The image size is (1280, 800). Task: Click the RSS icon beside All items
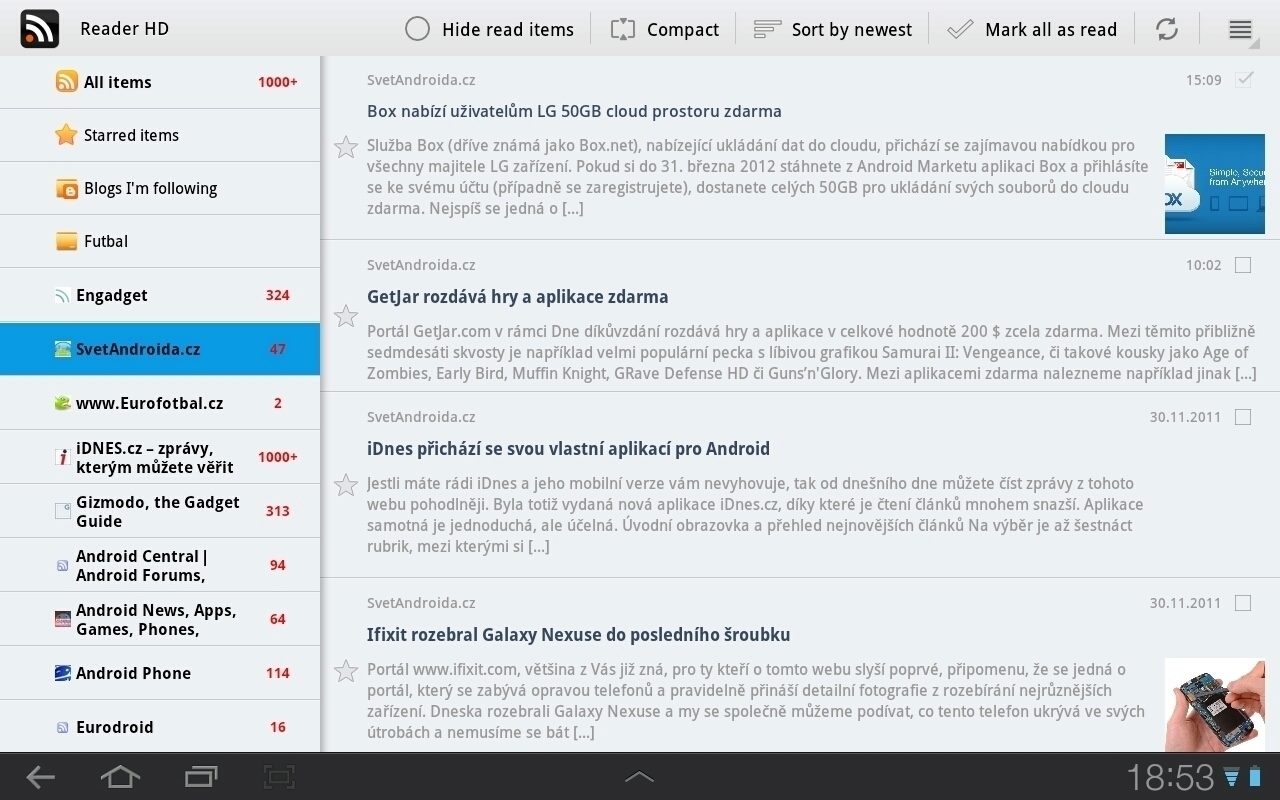coord(66,82)
